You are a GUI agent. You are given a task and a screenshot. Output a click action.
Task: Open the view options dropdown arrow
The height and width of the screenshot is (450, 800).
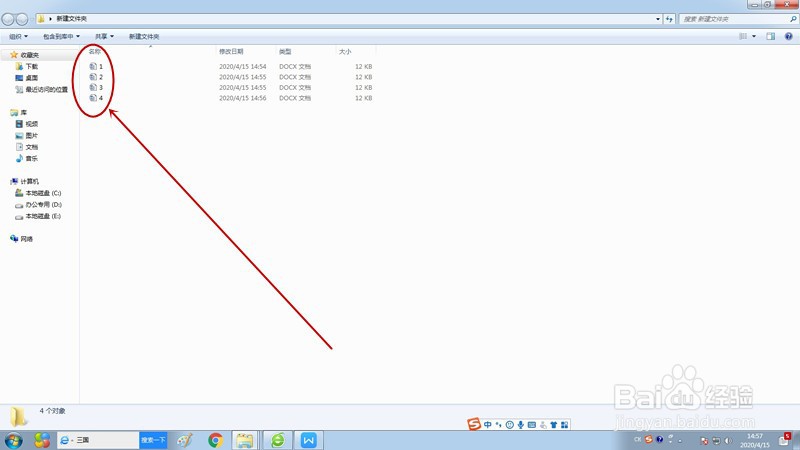click(754, 36)
